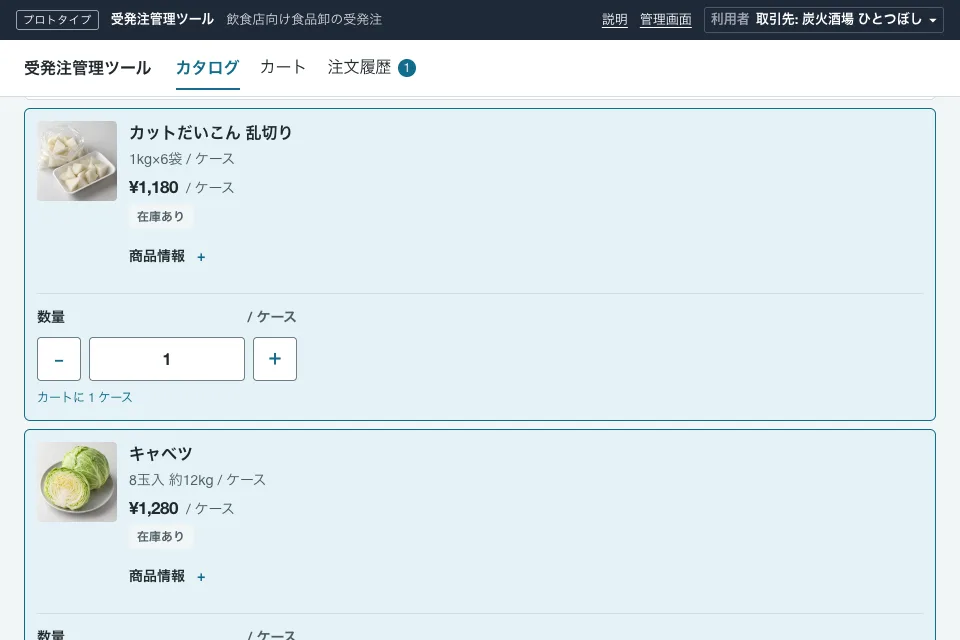
Task: Click the 受発注管理ツール heading beside the tabs
Action: (x=88, y=68)
